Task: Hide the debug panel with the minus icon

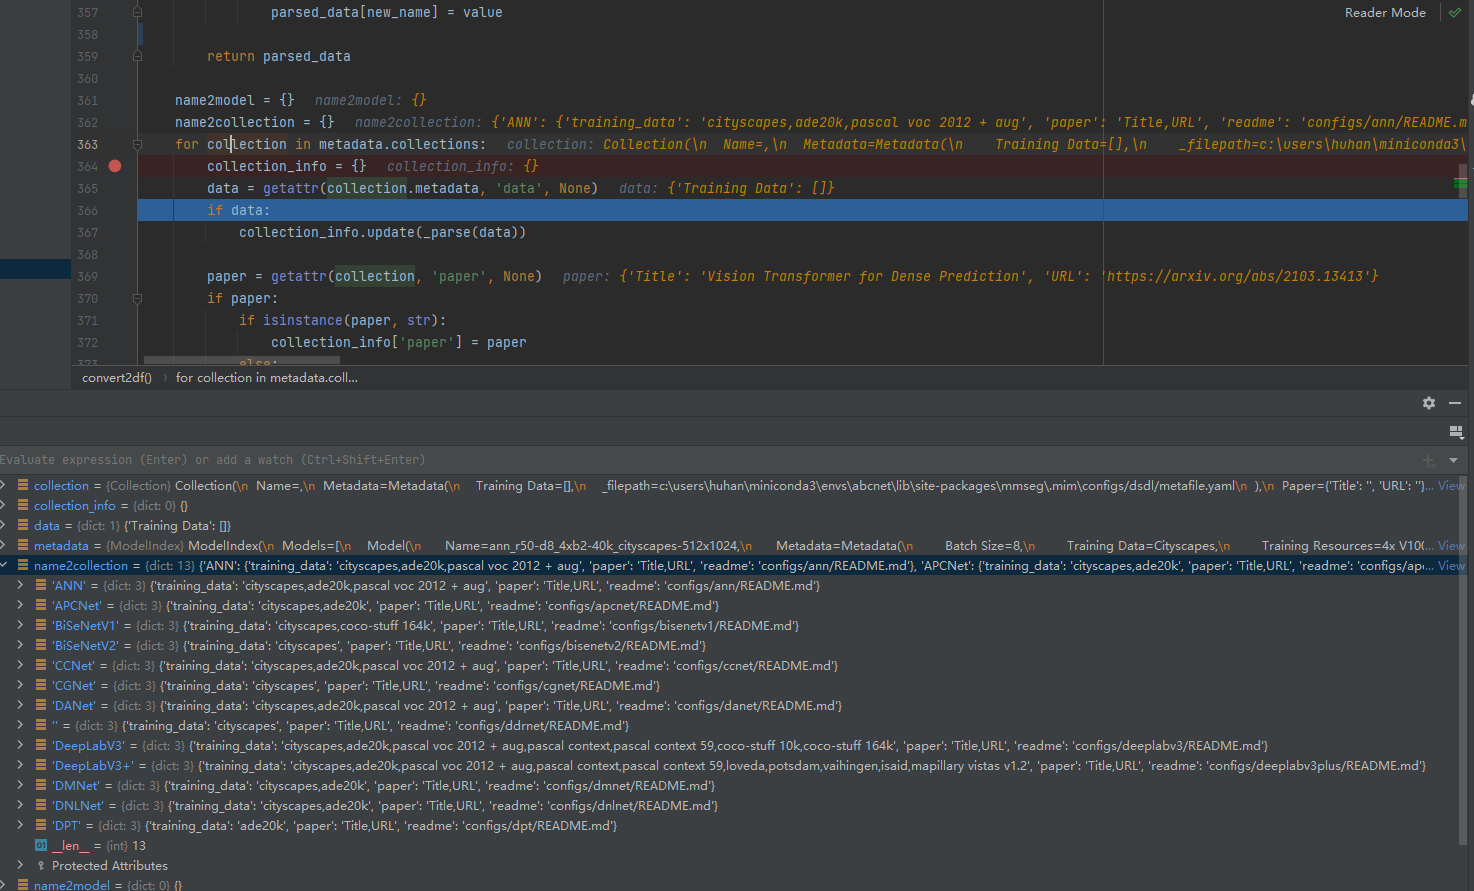Action: 1455,402
